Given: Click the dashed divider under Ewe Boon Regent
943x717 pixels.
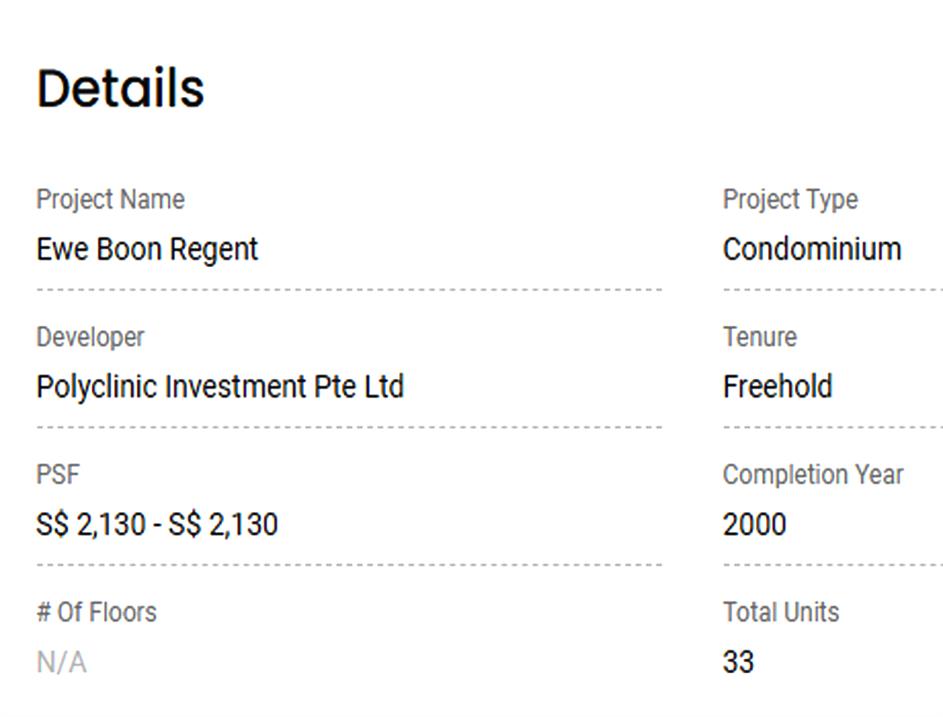Looking at the screenshot, I should pos(349,290).
